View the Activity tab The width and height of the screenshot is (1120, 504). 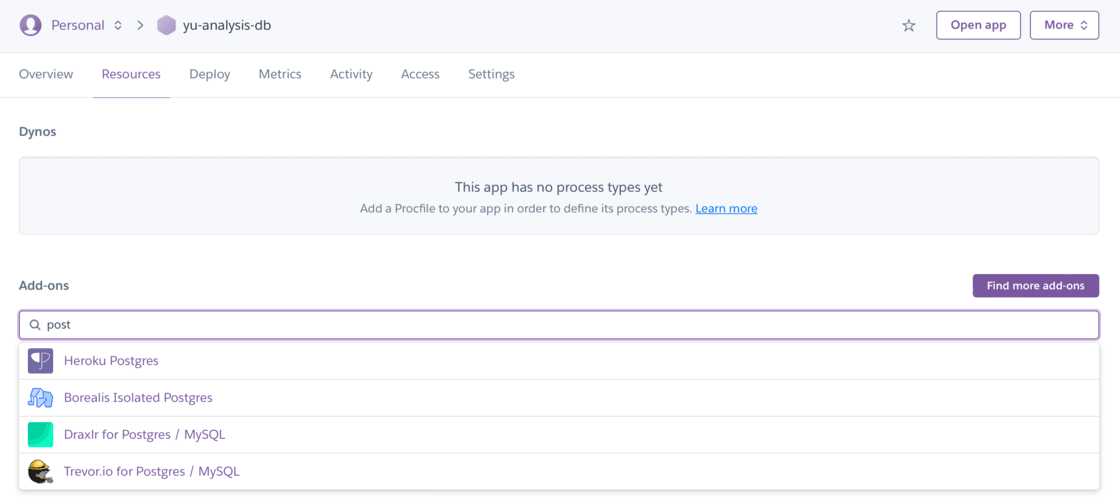pyautogui.click(x=351, y=74)
